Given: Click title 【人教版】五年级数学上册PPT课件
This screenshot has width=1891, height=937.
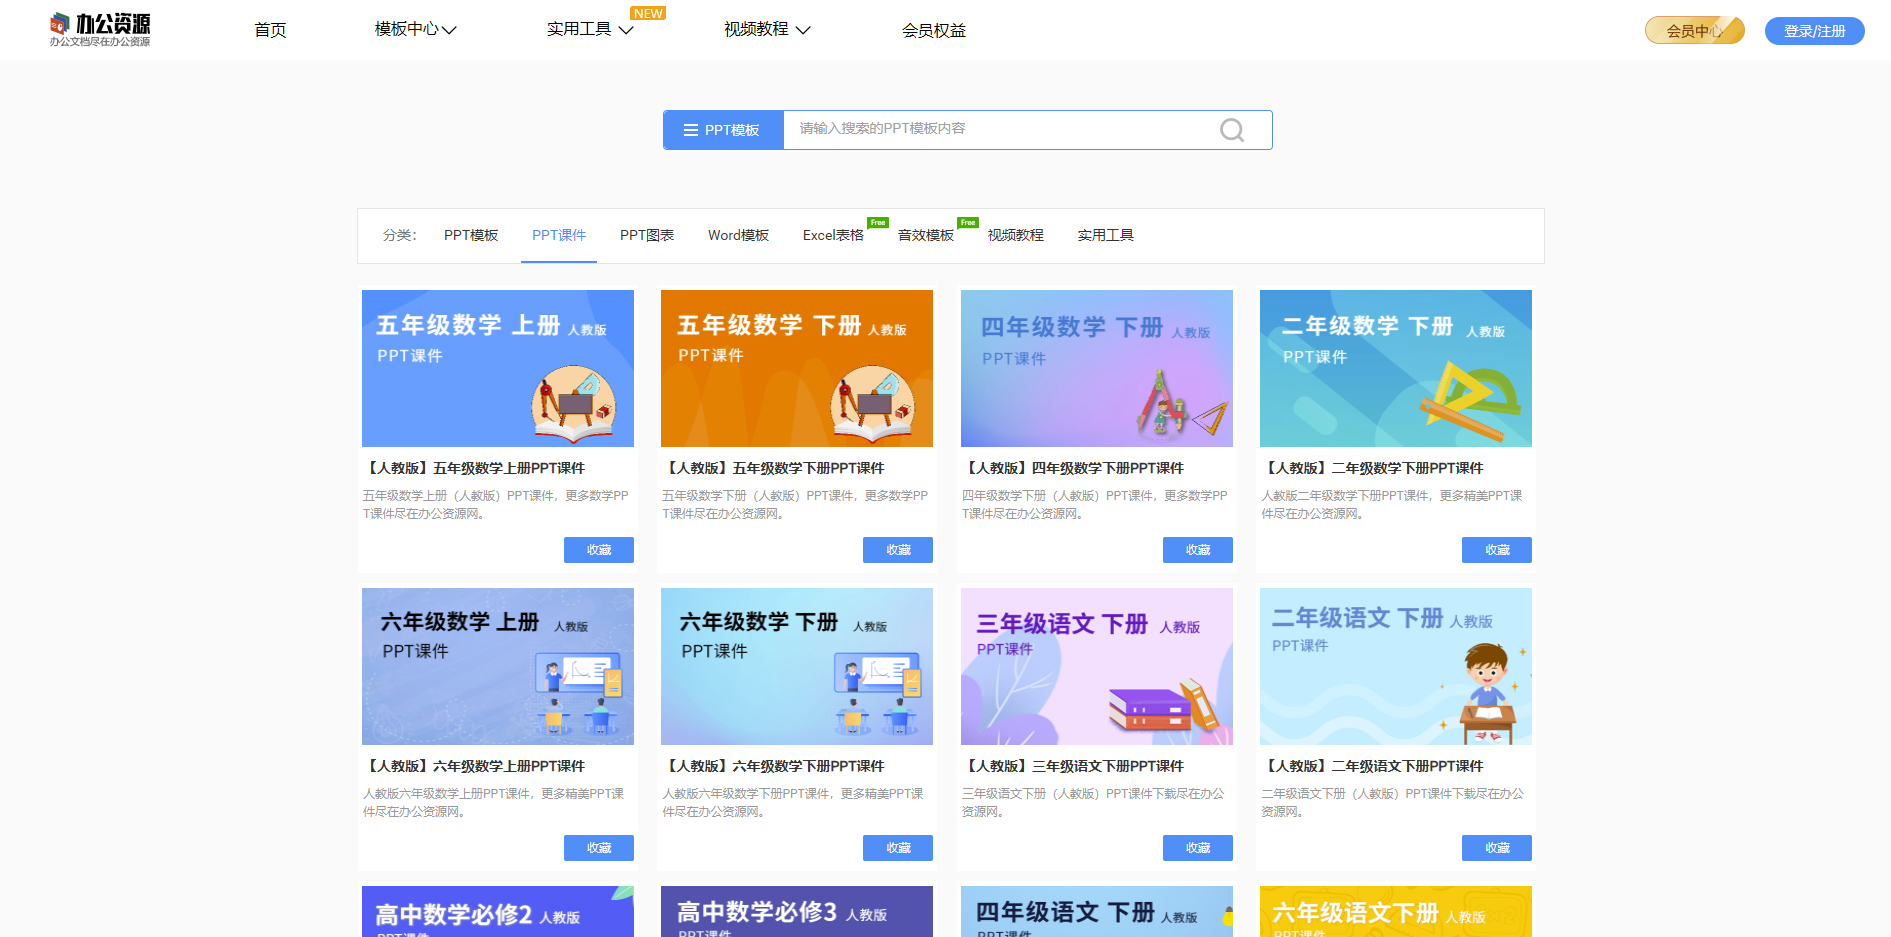Looking at the screenshot, I should pos(474,468).
